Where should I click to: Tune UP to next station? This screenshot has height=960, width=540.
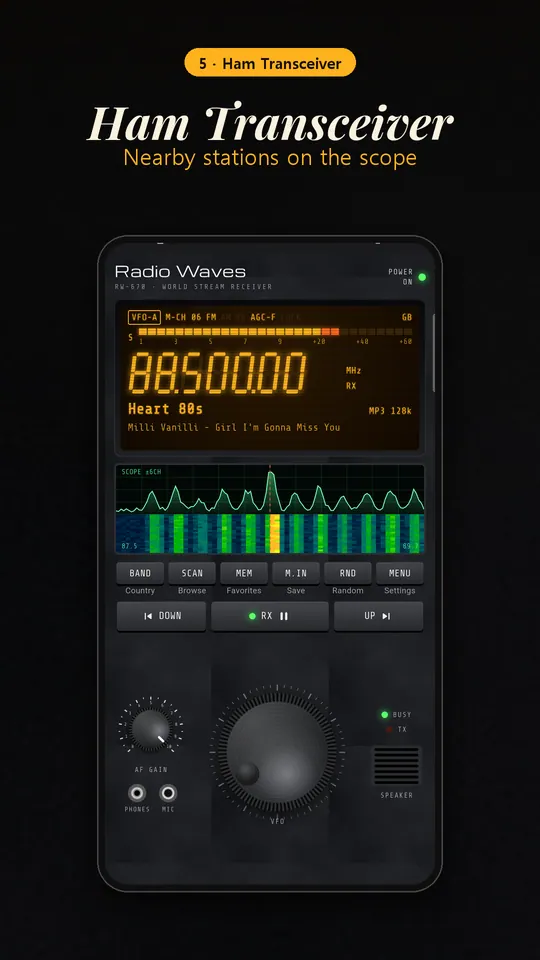(x=378, y=616)
